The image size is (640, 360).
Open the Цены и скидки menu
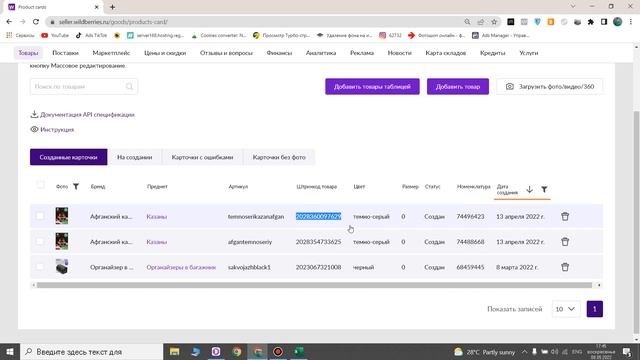[165, 53]
